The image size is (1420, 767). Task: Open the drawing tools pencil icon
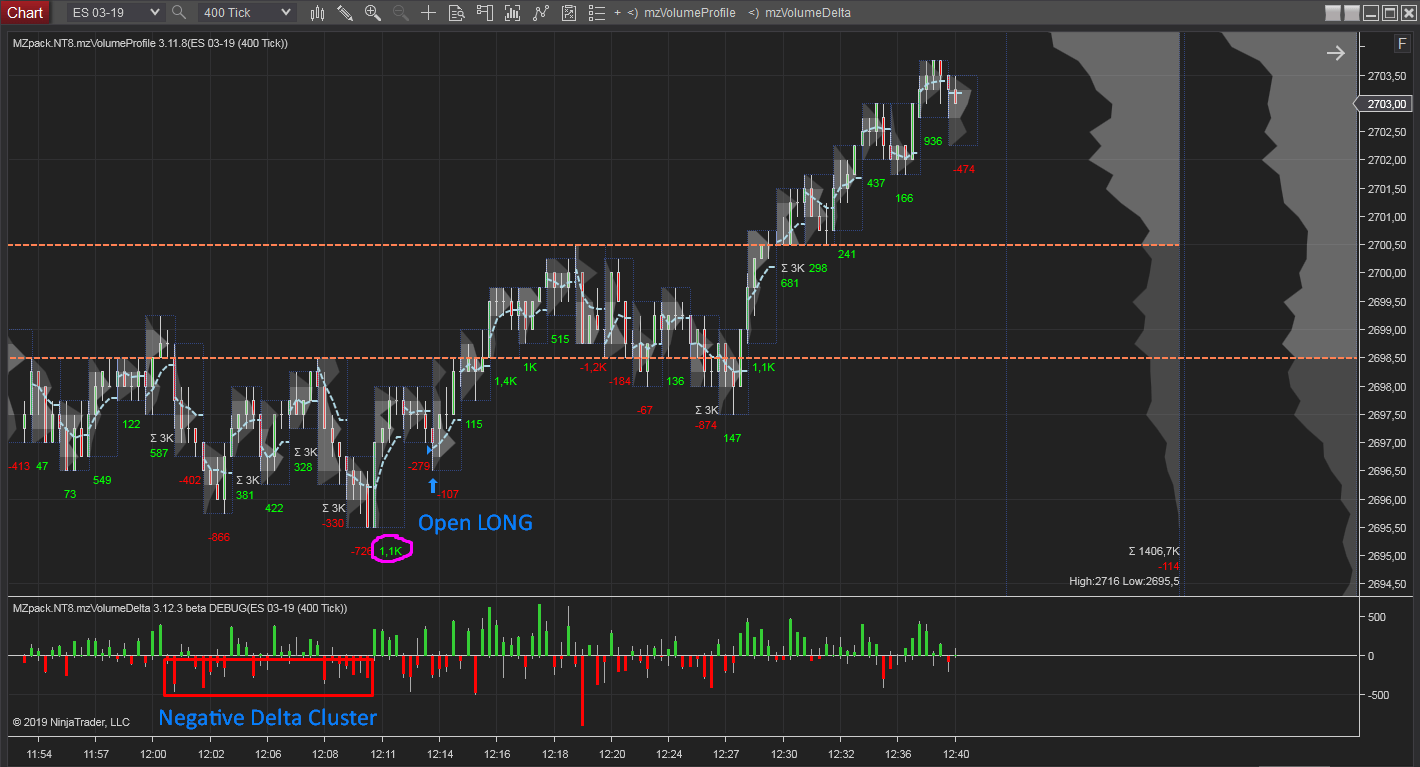point(345,13)
